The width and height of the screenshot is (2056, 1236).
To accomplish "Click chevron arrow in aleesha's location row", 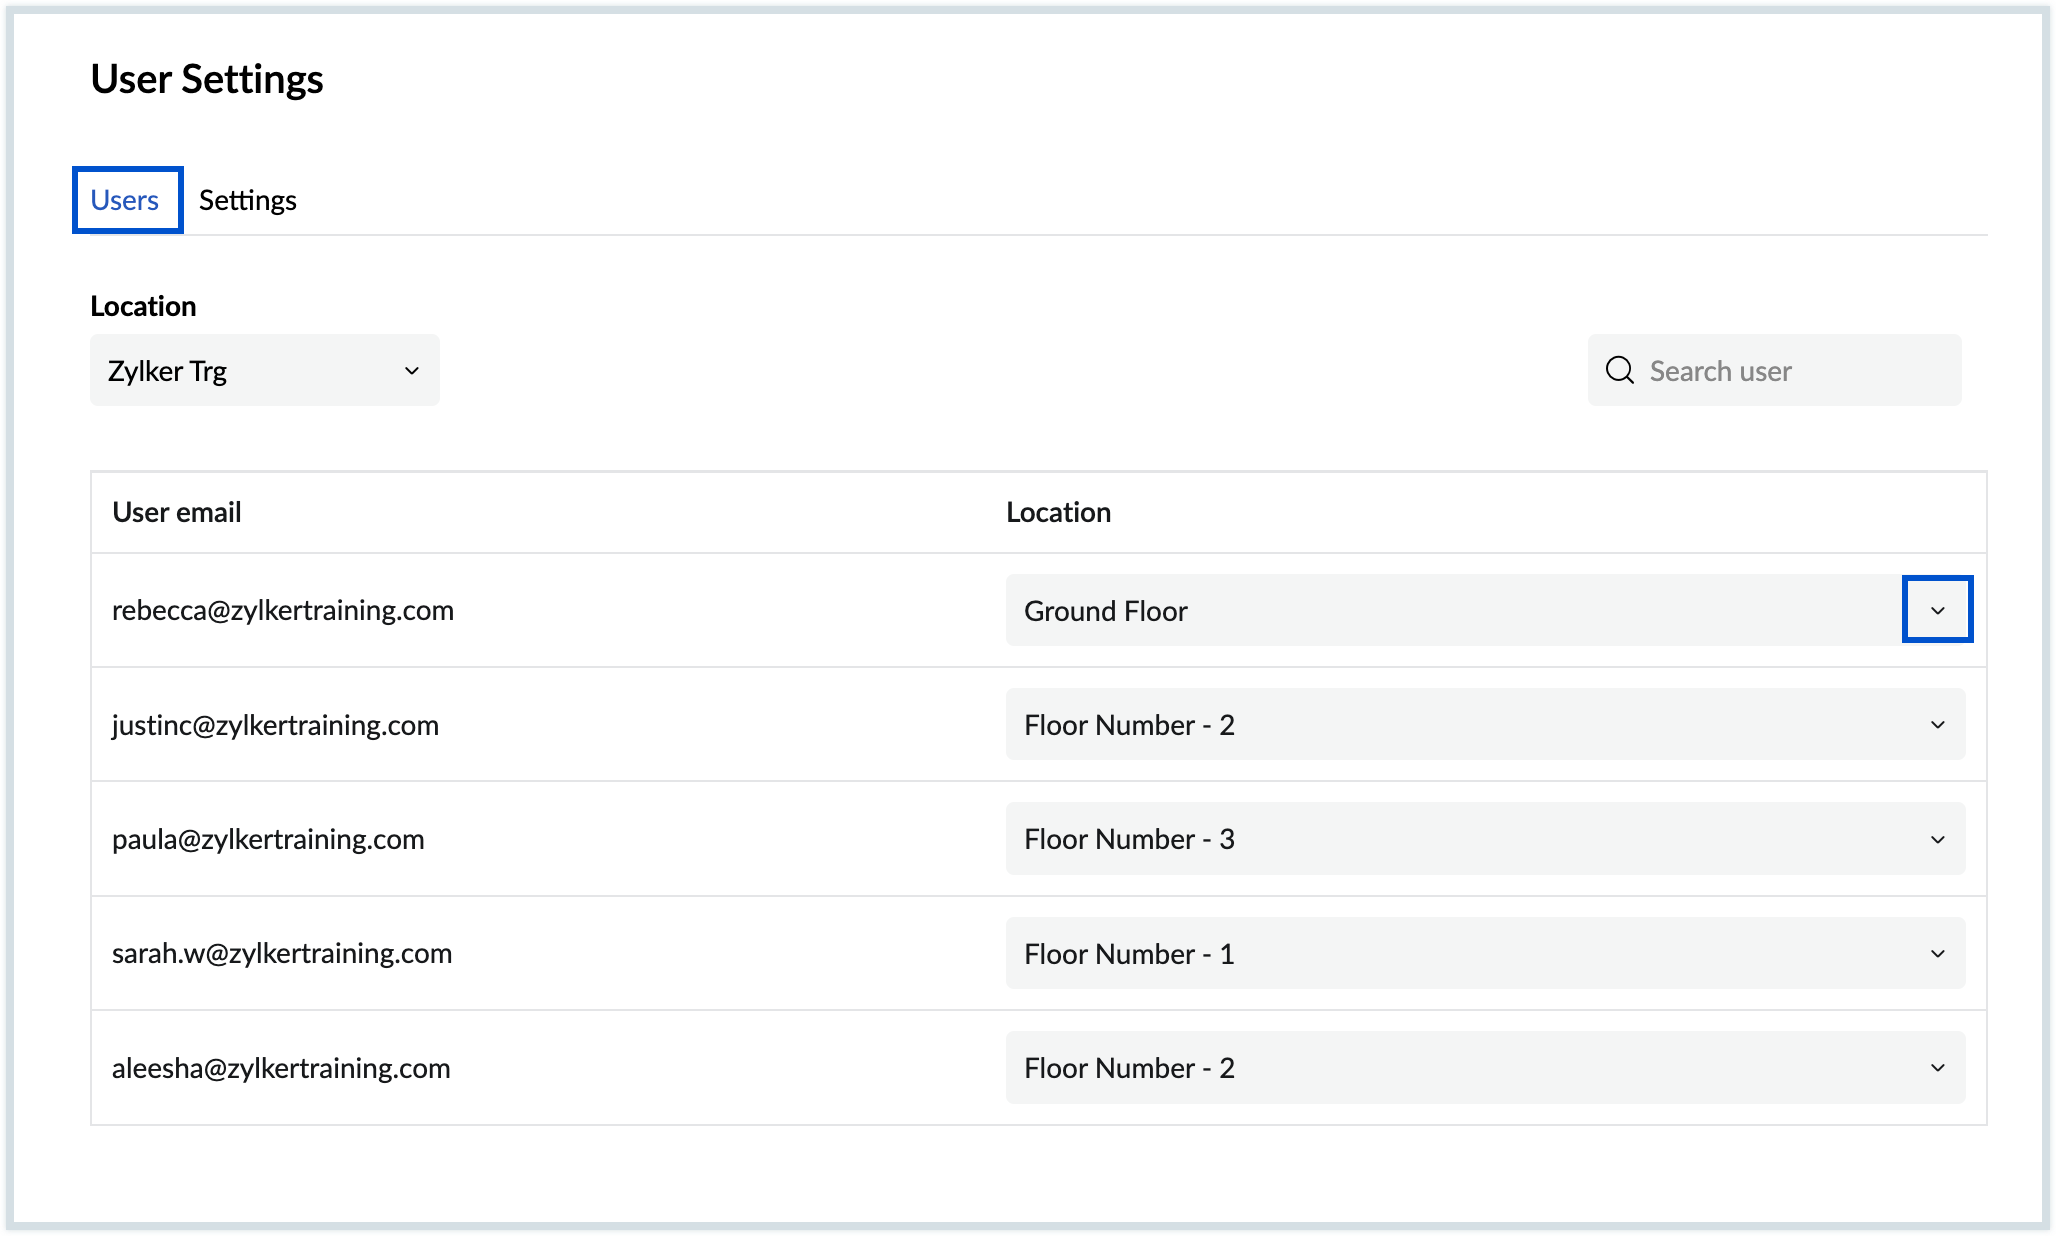I will pyautogui.click(x=1937, y=1068).
